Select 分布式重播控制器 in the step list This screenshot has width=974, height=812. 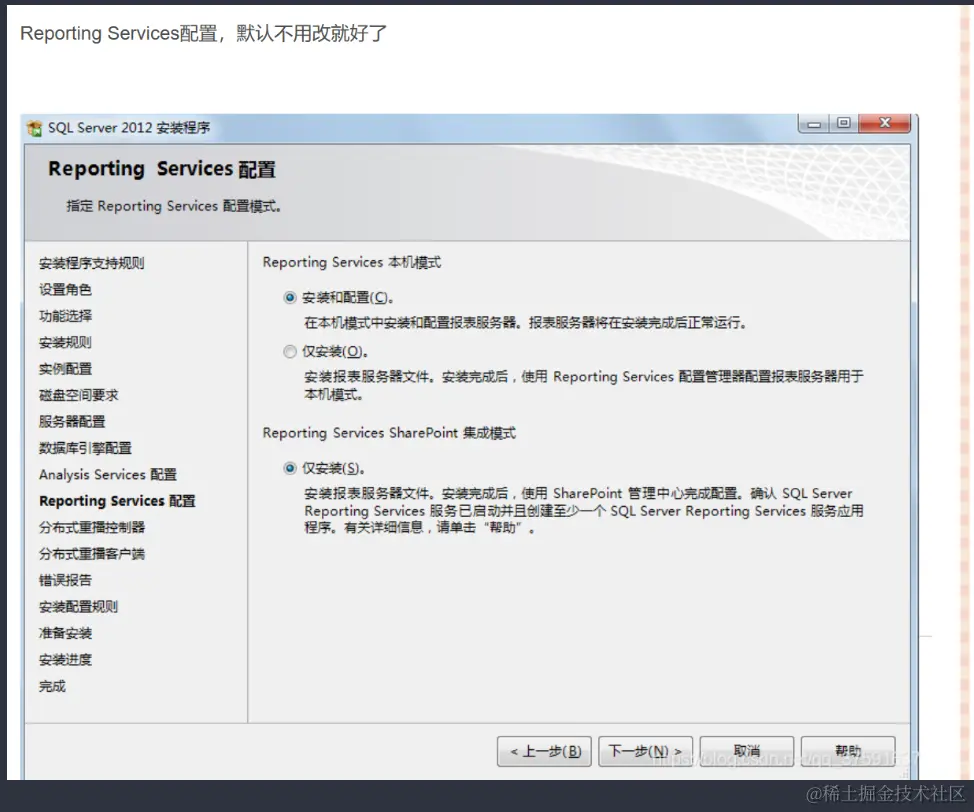click(x=92, y=527)
